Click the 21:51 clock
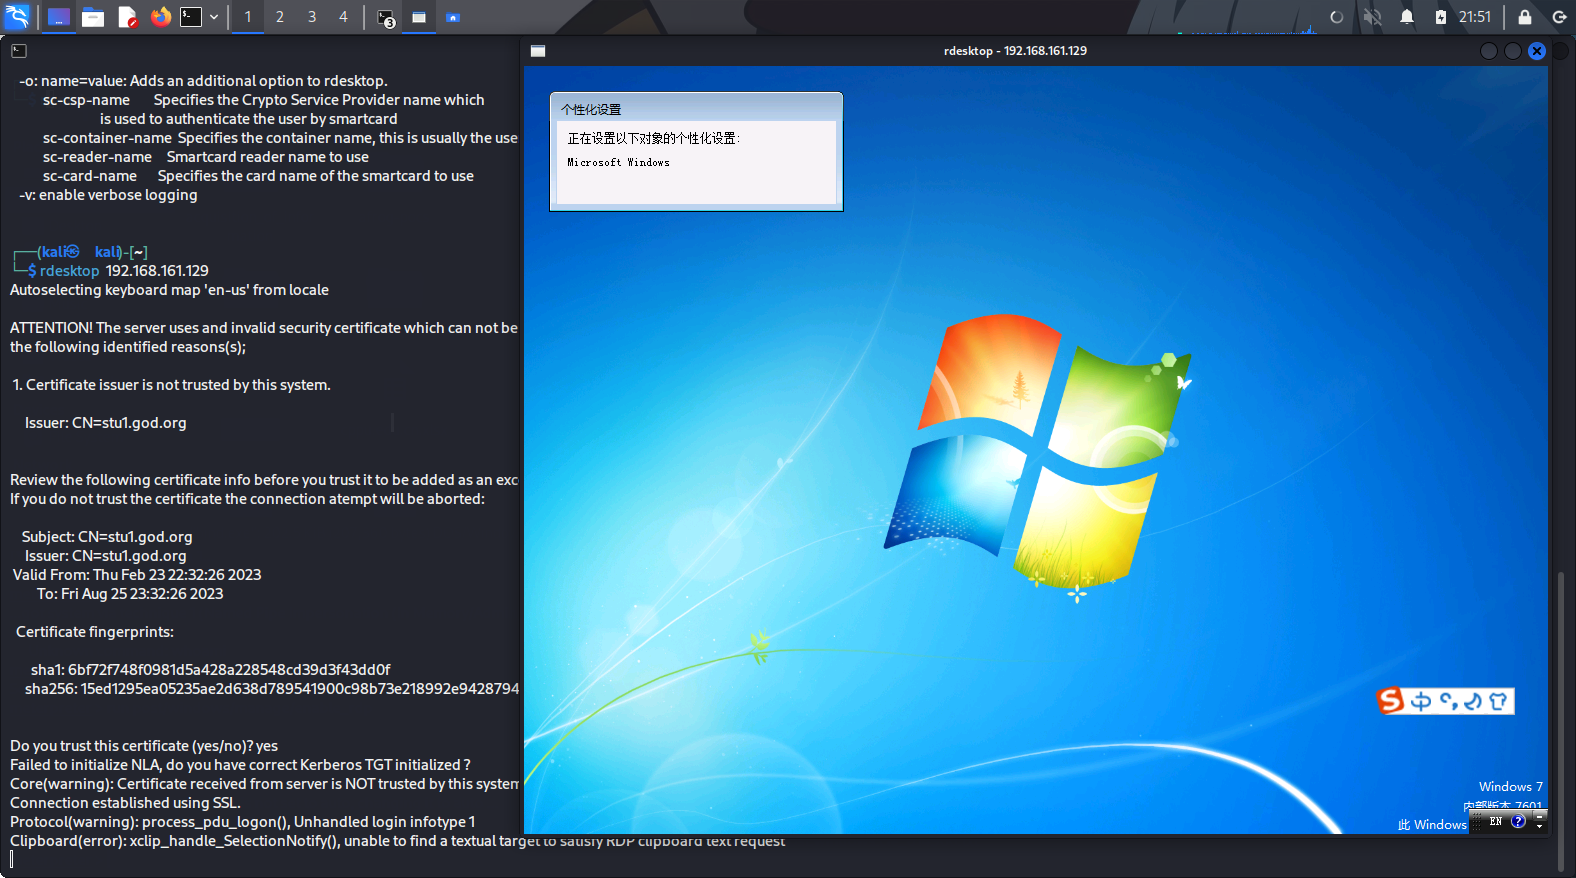 pyautogui.click(x=1474, y=17)
